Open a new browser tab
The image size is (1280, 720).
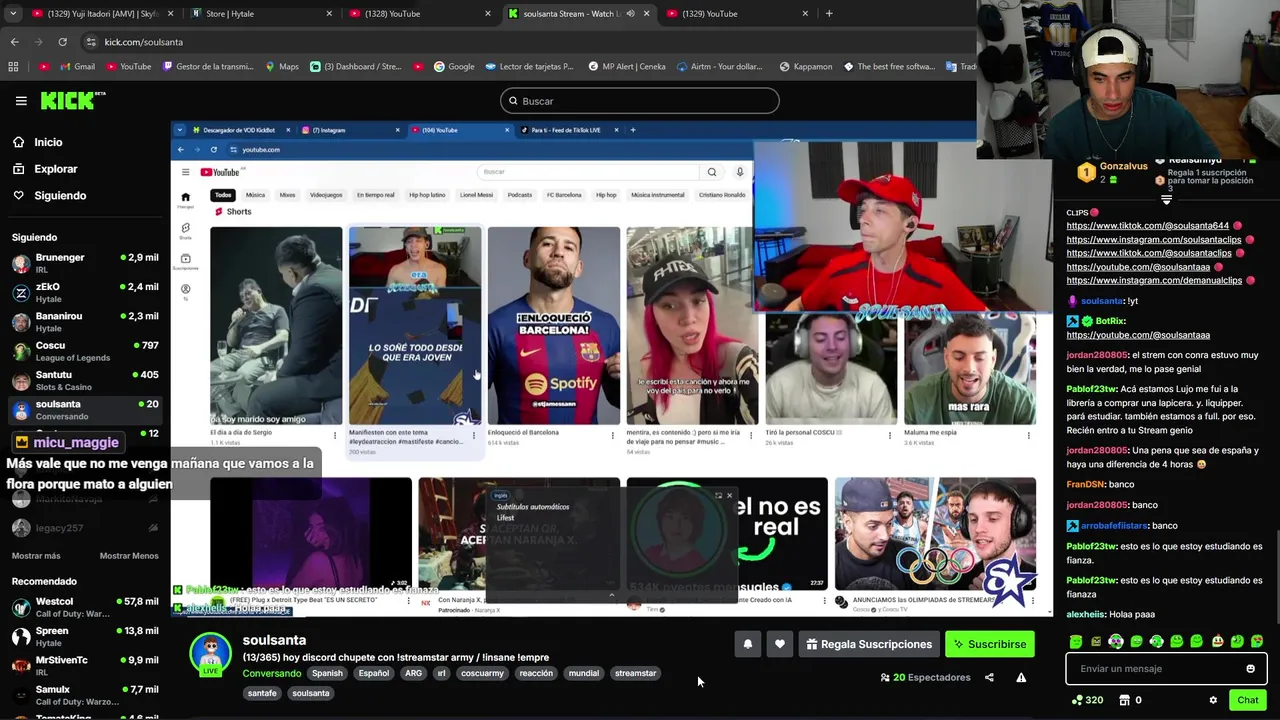tap(829, 14)
